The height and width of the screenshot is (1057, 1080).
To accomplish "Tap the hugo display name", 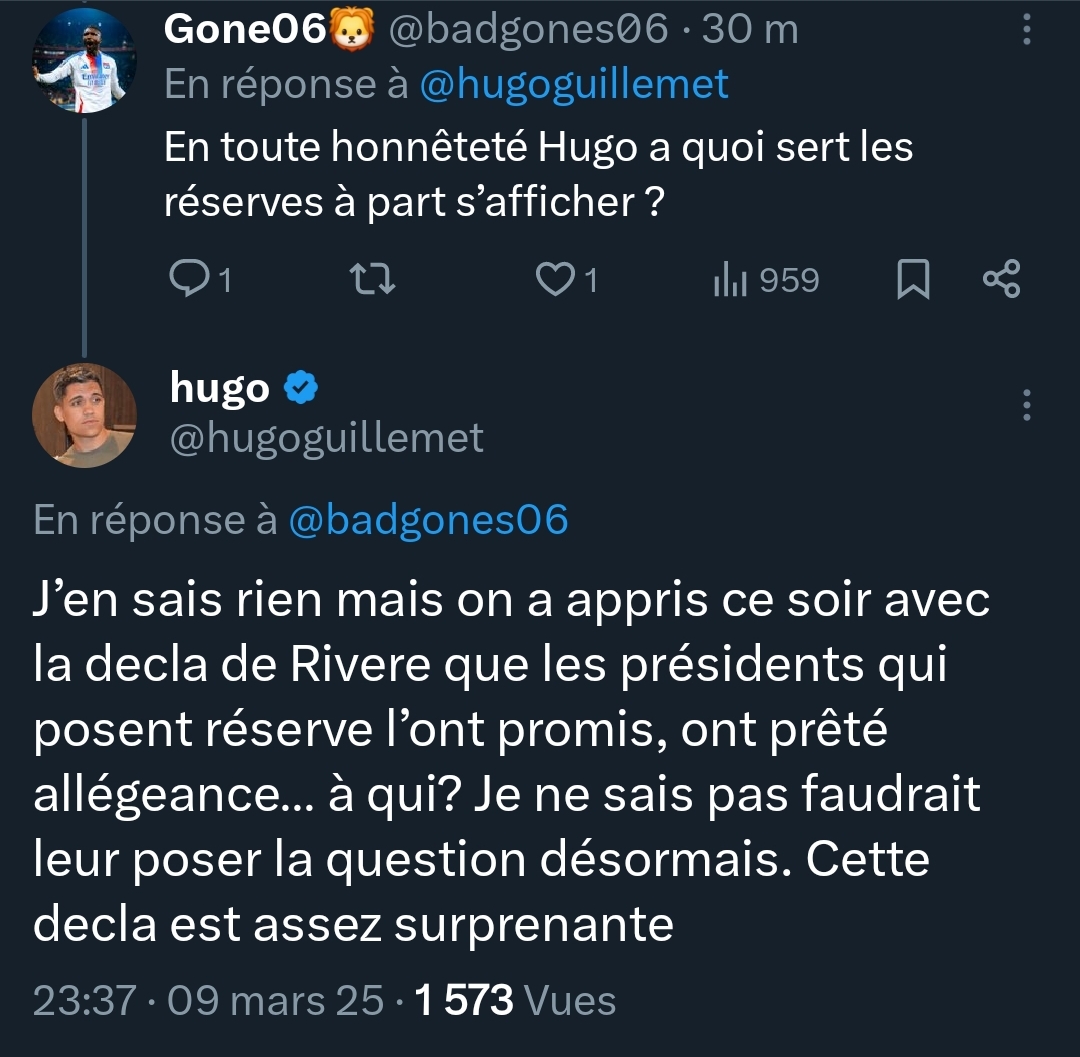I will [x=220, y=388].
